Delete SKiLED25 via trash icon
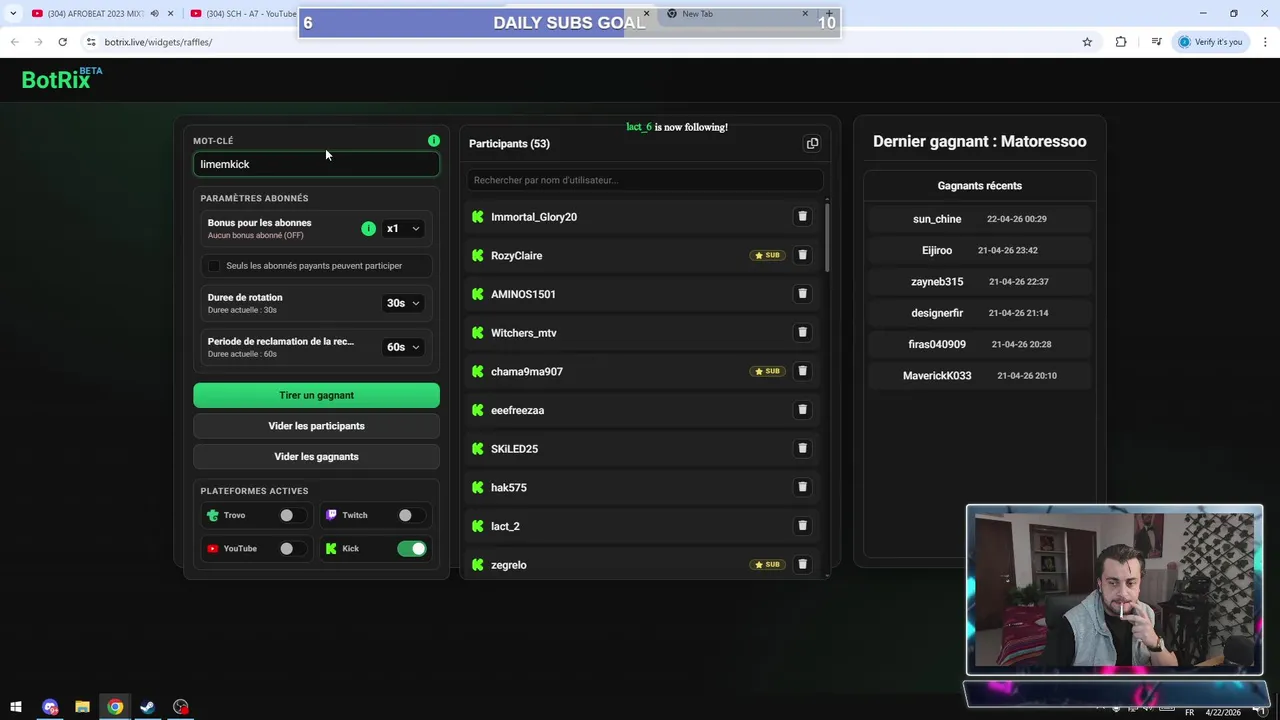The height and width of the screenshot is (720, 1280). click(x=802, y=448)
